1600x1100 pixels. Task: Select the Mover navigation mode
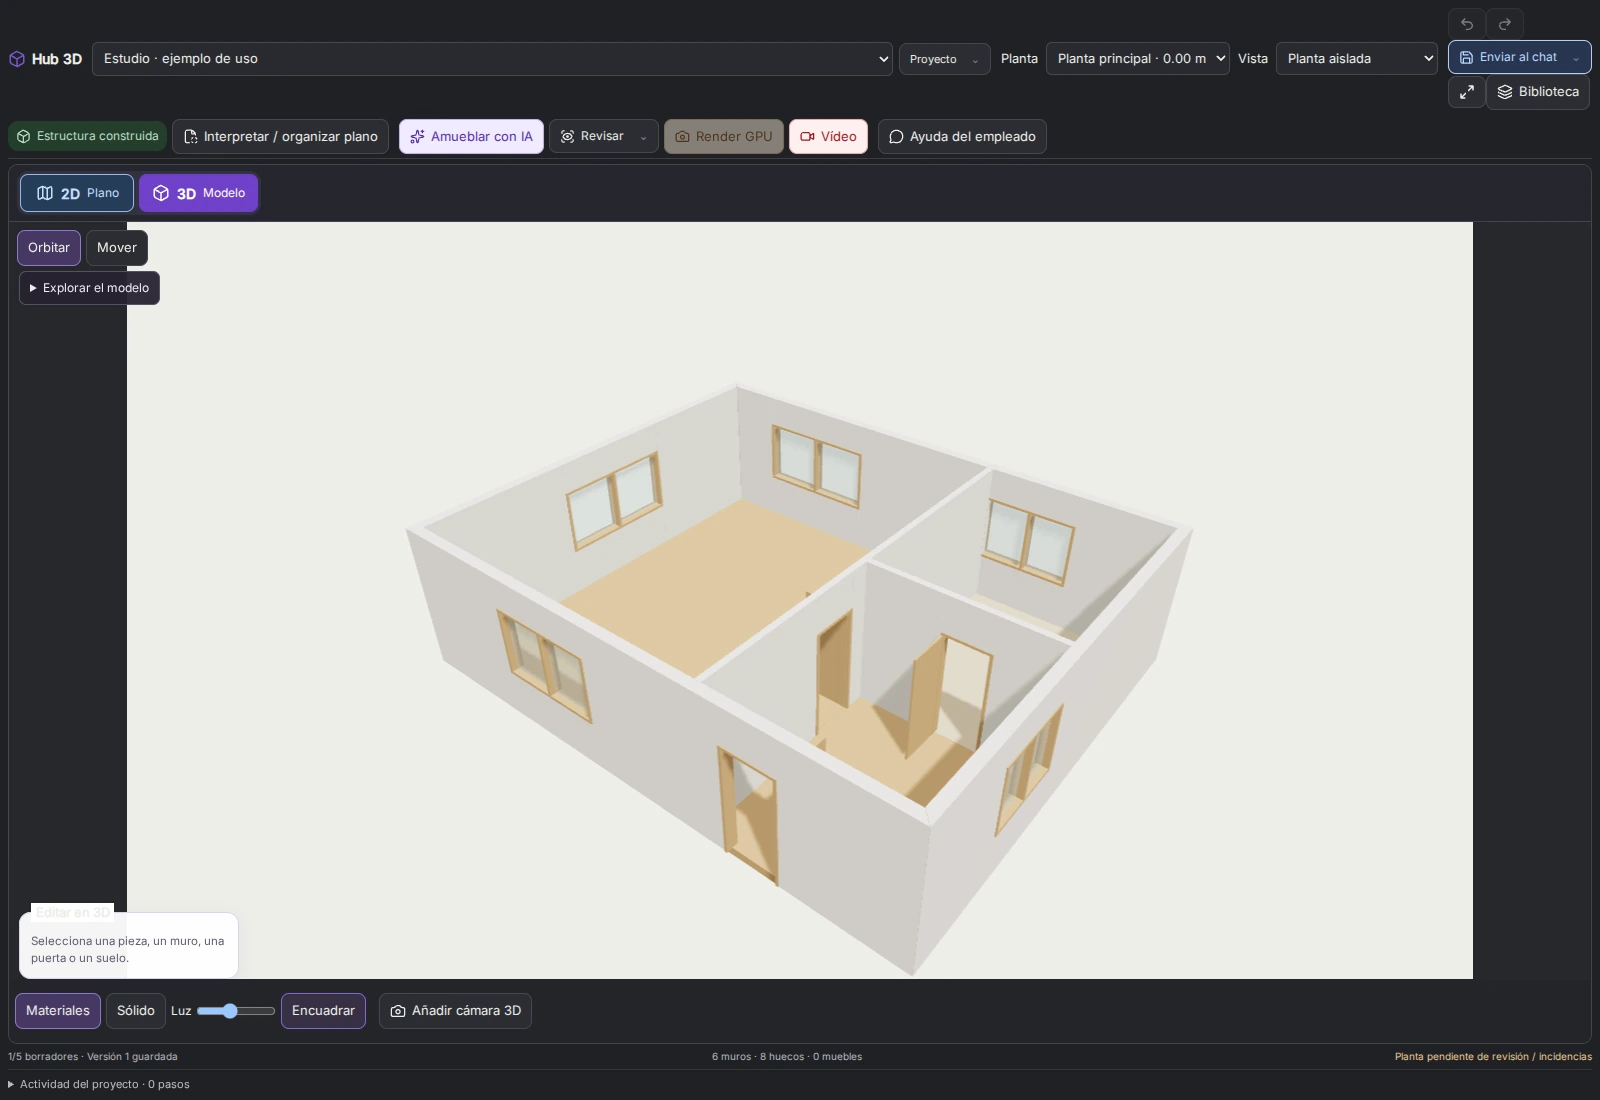[x=117, y=248]
